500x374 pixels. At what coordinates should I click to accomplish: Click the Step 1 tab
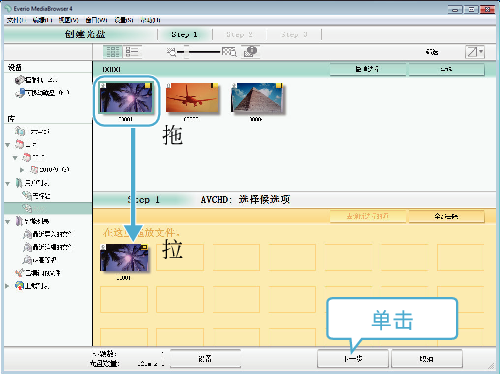pyautogui.click(x=184, y=34)
